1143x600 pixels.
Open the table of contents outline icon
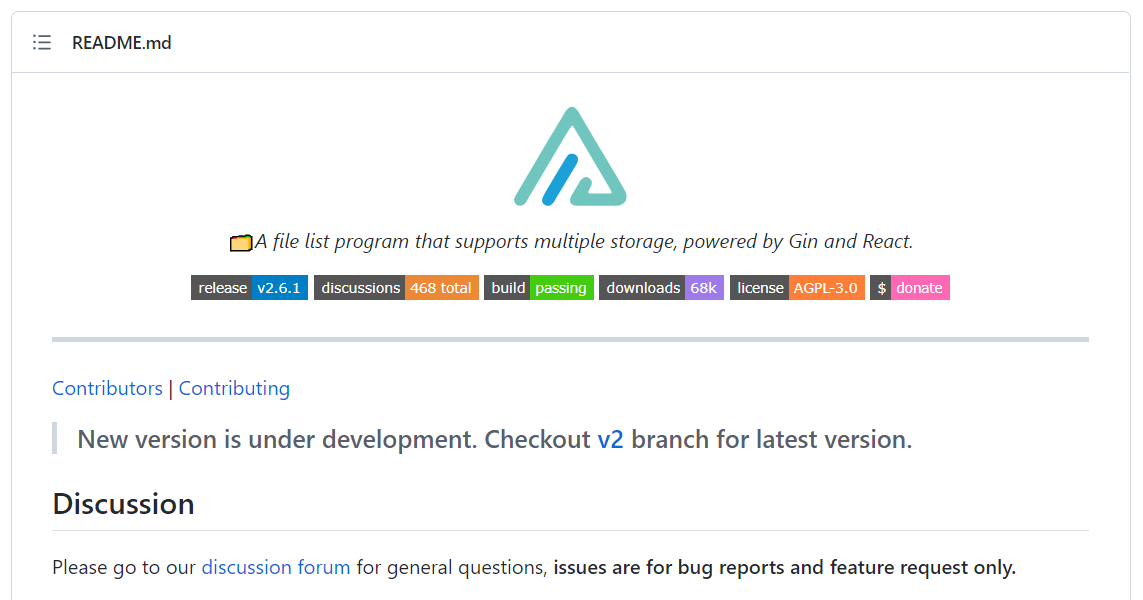[41, 42]
